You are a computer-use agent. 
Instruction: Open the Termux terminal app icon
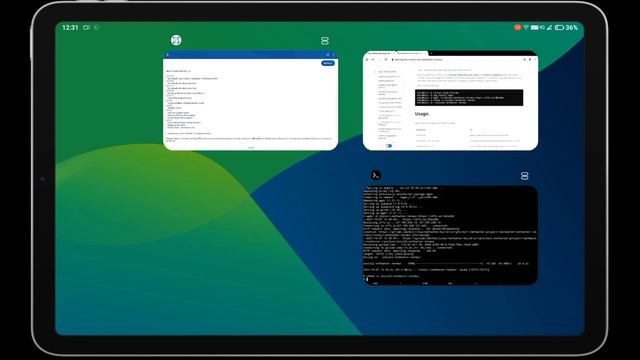(x=376, y=175)
